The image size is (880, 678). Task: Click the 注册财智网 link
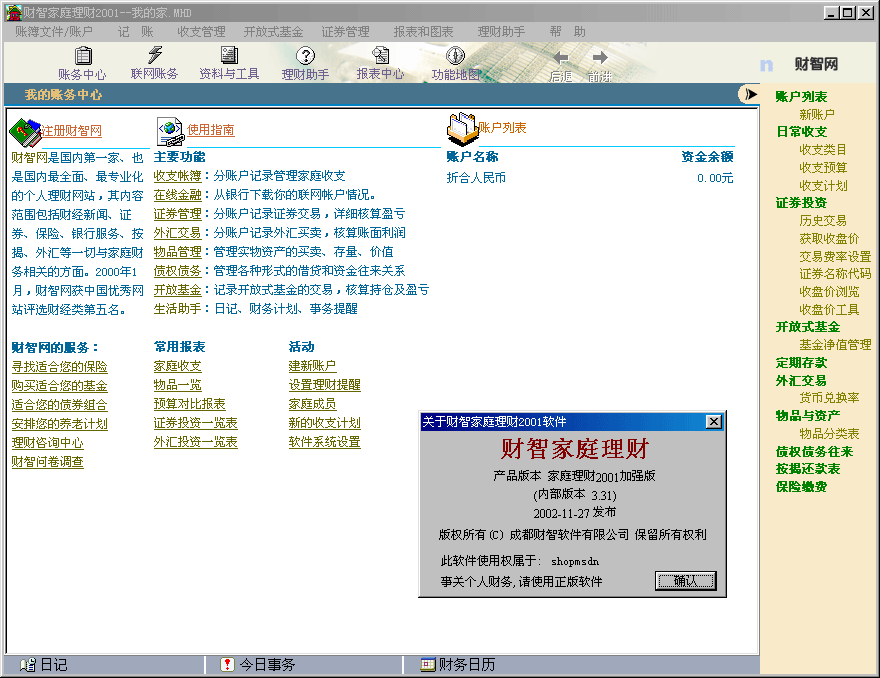coord(71,130)
